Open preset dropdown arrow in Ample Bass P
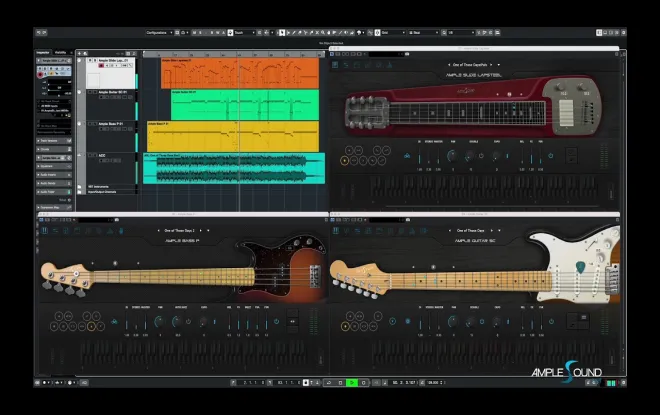Viewport: 660px width, 415px height. 208,231
